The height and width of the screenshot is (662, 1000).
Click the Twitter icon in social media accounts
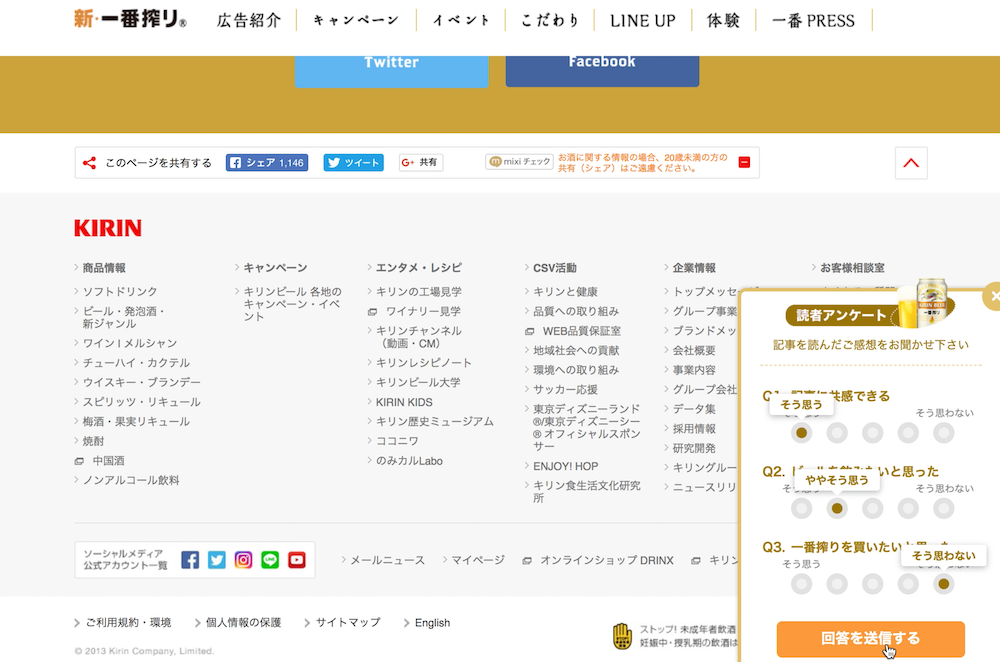[x=217, y=560]
